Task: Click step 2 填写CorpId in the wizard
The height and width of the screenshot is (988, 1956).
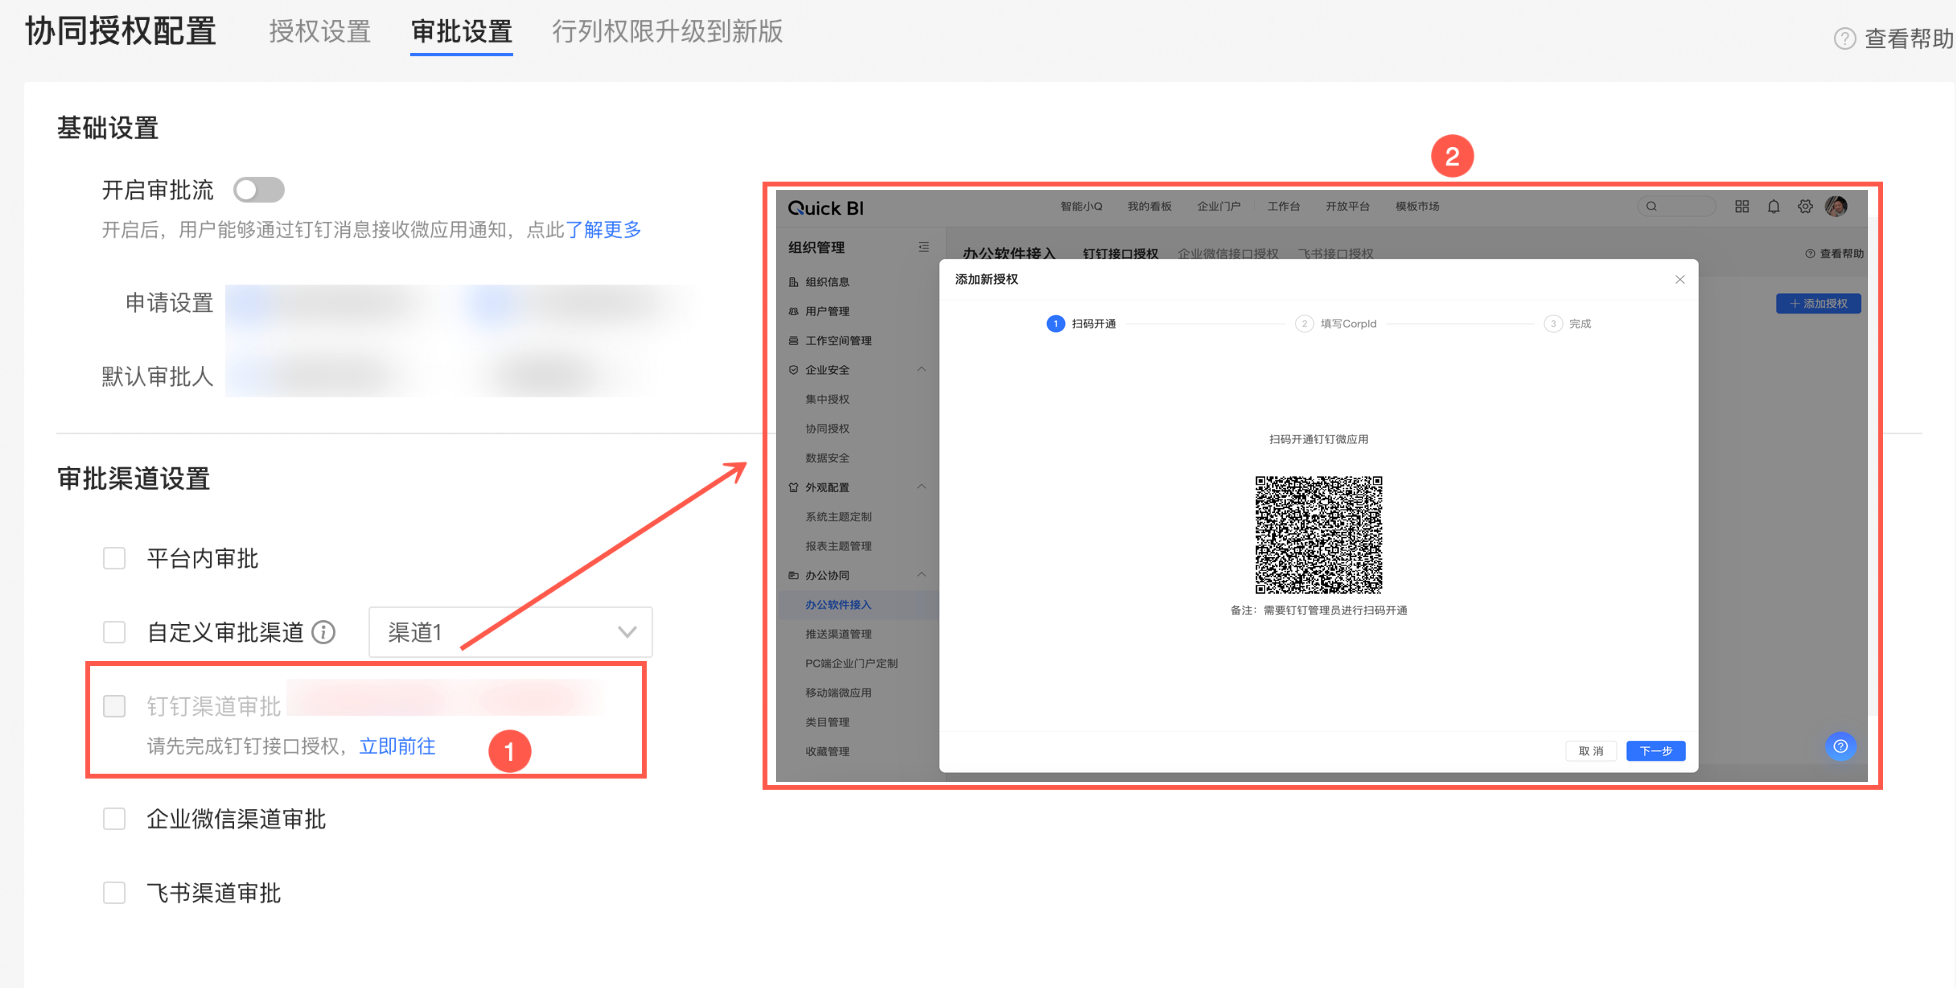Action: [x=1336, y=324]
